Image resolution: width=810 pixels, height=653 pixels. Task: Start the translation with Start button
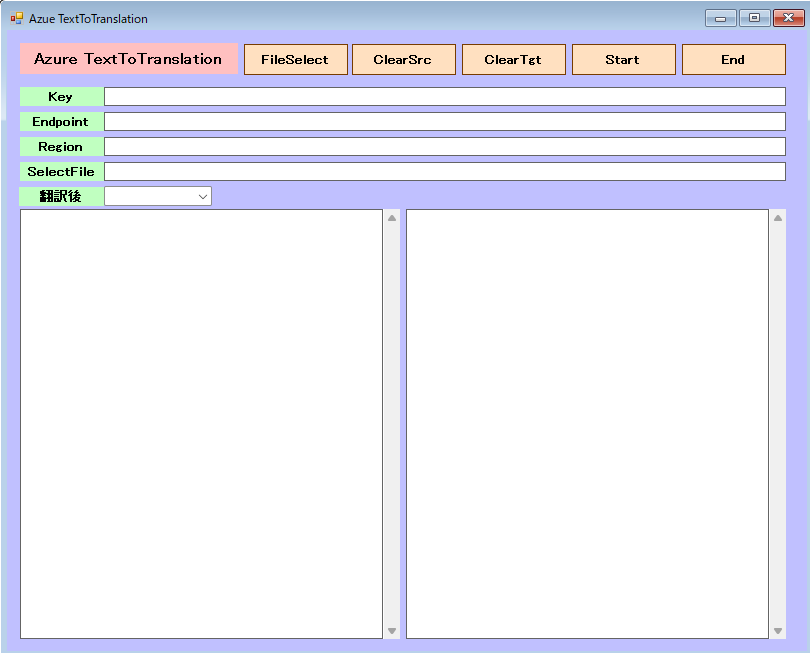click(x=623, y=60)
